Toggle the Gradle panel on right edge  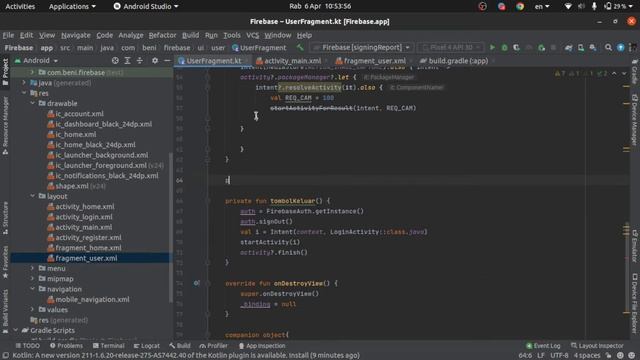(x=635, y=71)
